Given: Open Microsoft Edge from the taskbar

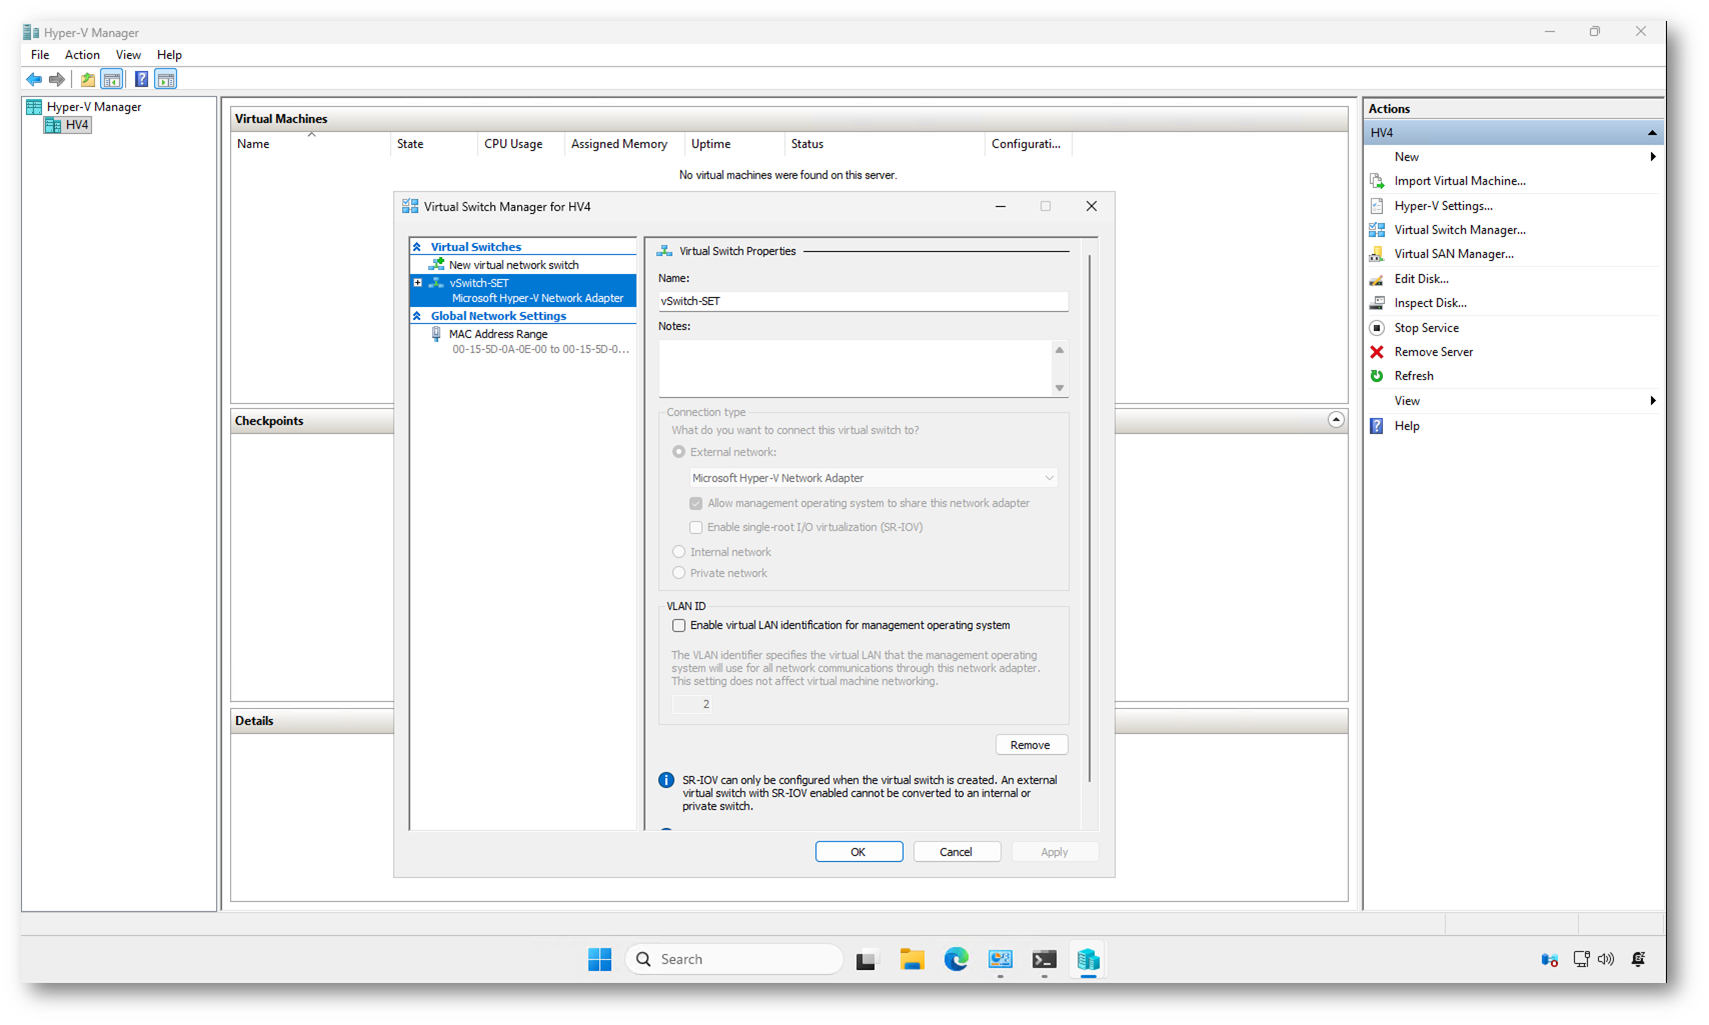Looking at the screenshot, I should (956, 959).
